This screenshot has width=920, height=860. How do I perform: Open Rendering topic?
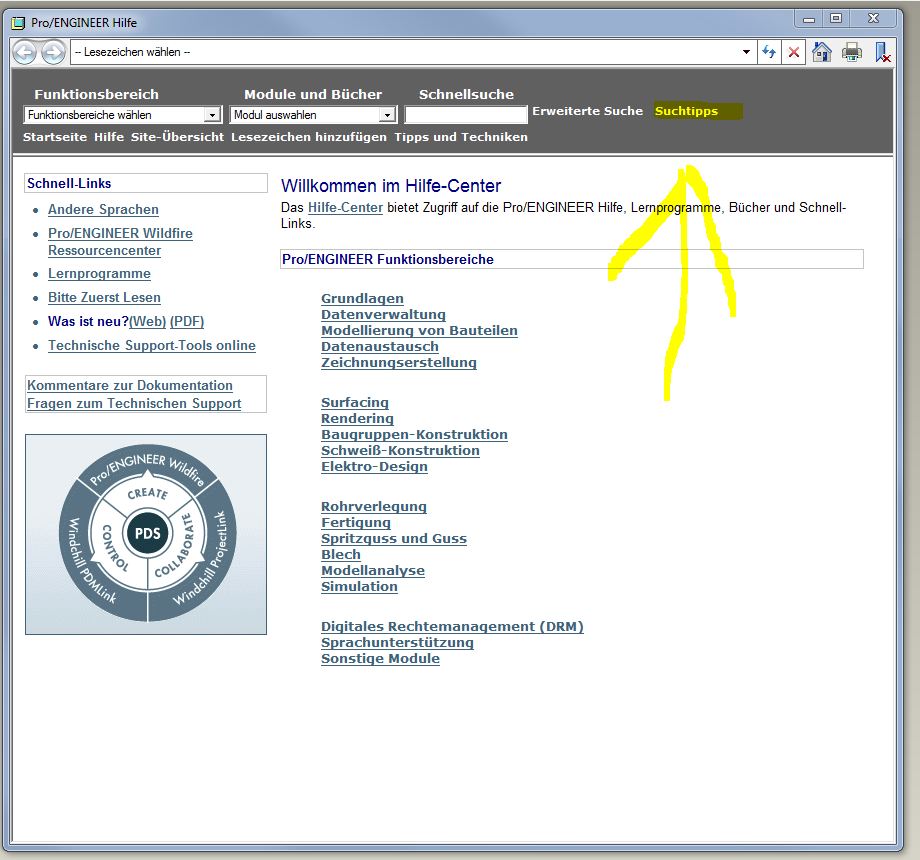[x=357, y=419]
